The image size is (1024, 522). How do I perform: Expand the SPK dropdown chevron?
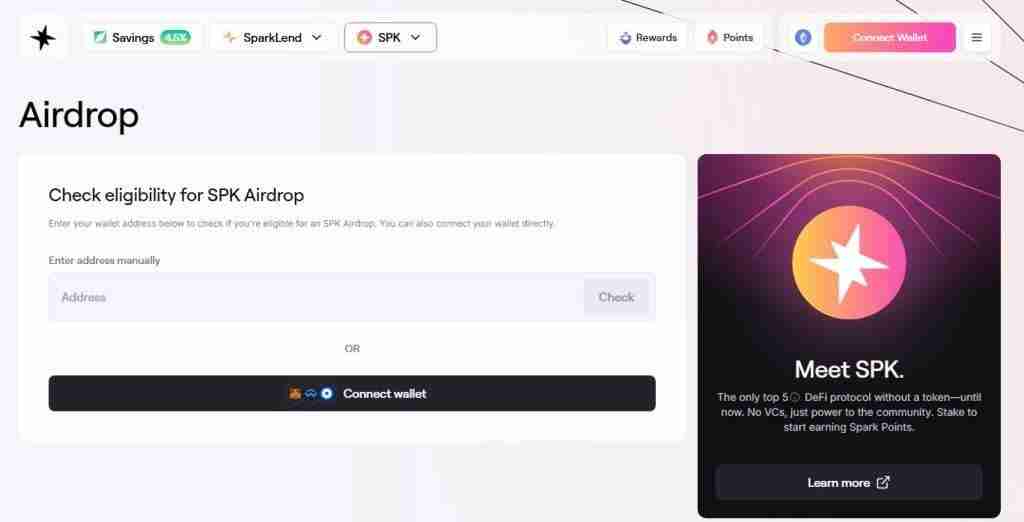click(415, 37)
